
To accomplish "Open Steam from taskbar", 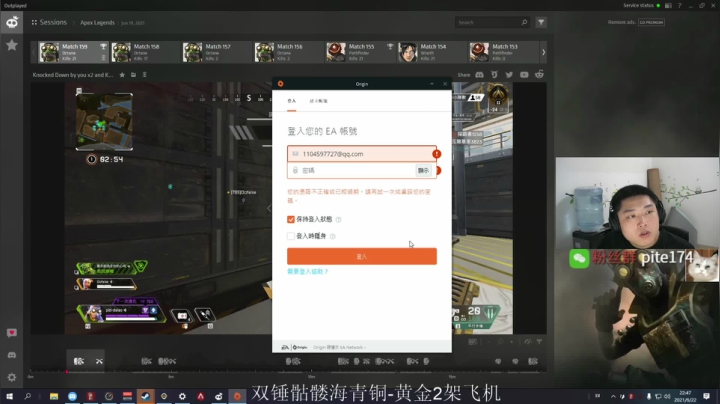I will 146,396.
